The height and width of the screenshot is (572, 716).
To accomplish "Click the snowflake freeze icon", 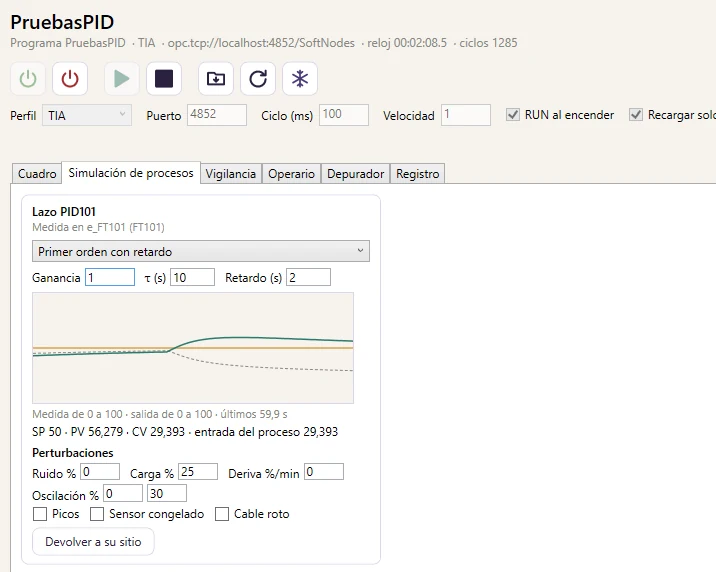I will (x=300, y=79).
